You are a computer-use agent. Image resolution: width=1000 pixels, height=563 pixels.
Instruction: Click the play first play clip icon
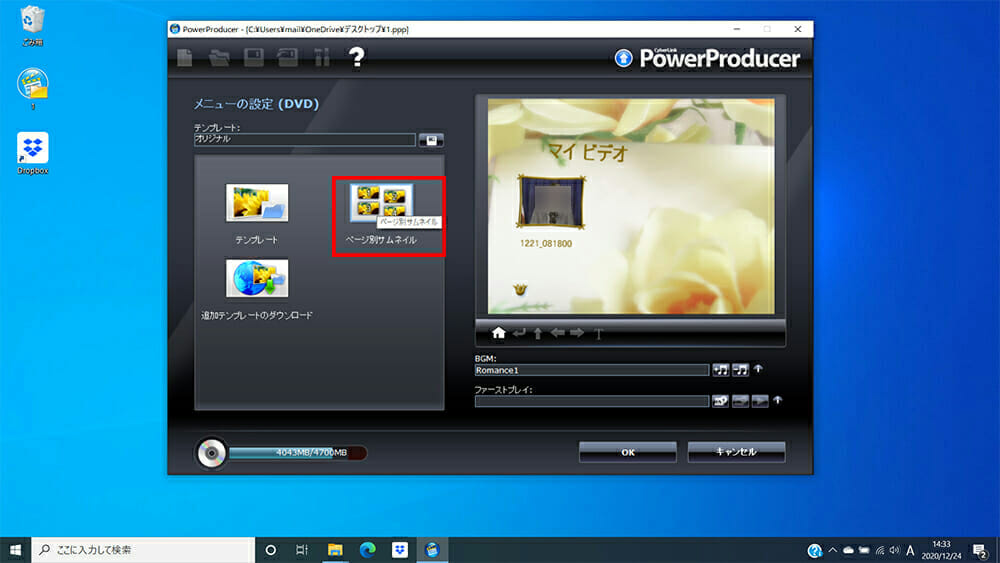click(x=760, y=401)
